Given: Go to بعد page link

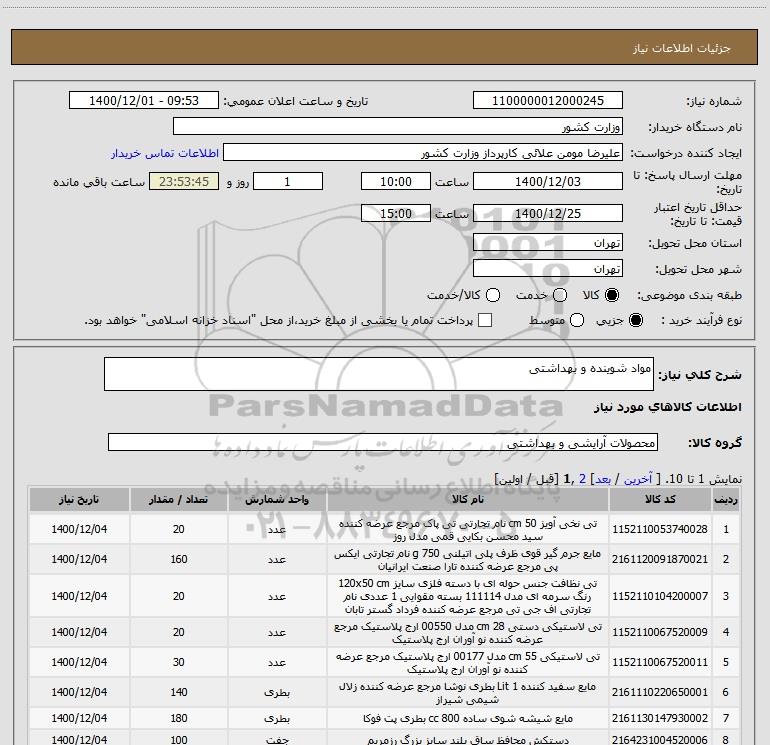Looking at the screenshot, I should [x=603, y=479].
